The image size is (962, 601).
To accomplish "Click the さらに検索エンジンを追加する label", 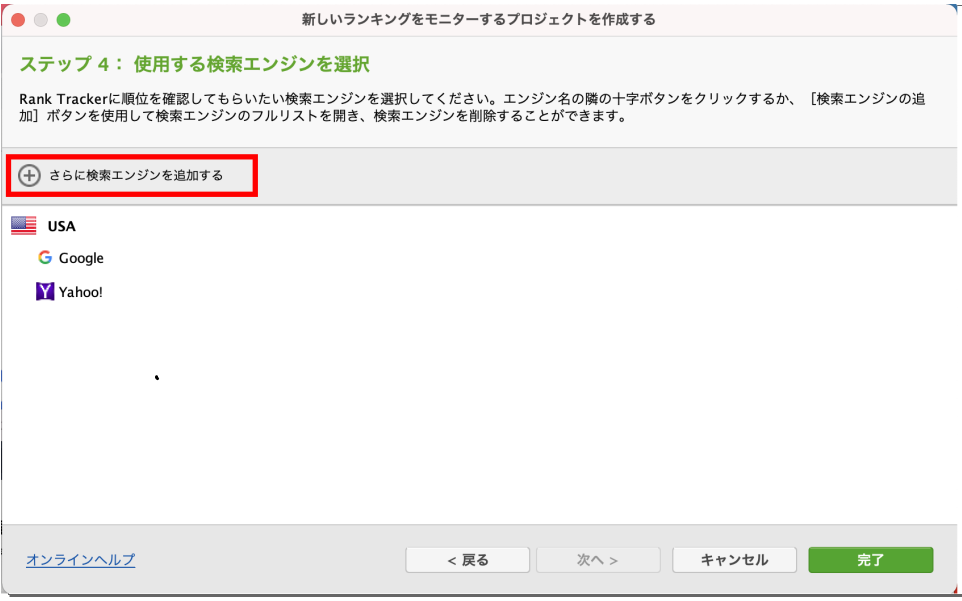I will (136, 175).
